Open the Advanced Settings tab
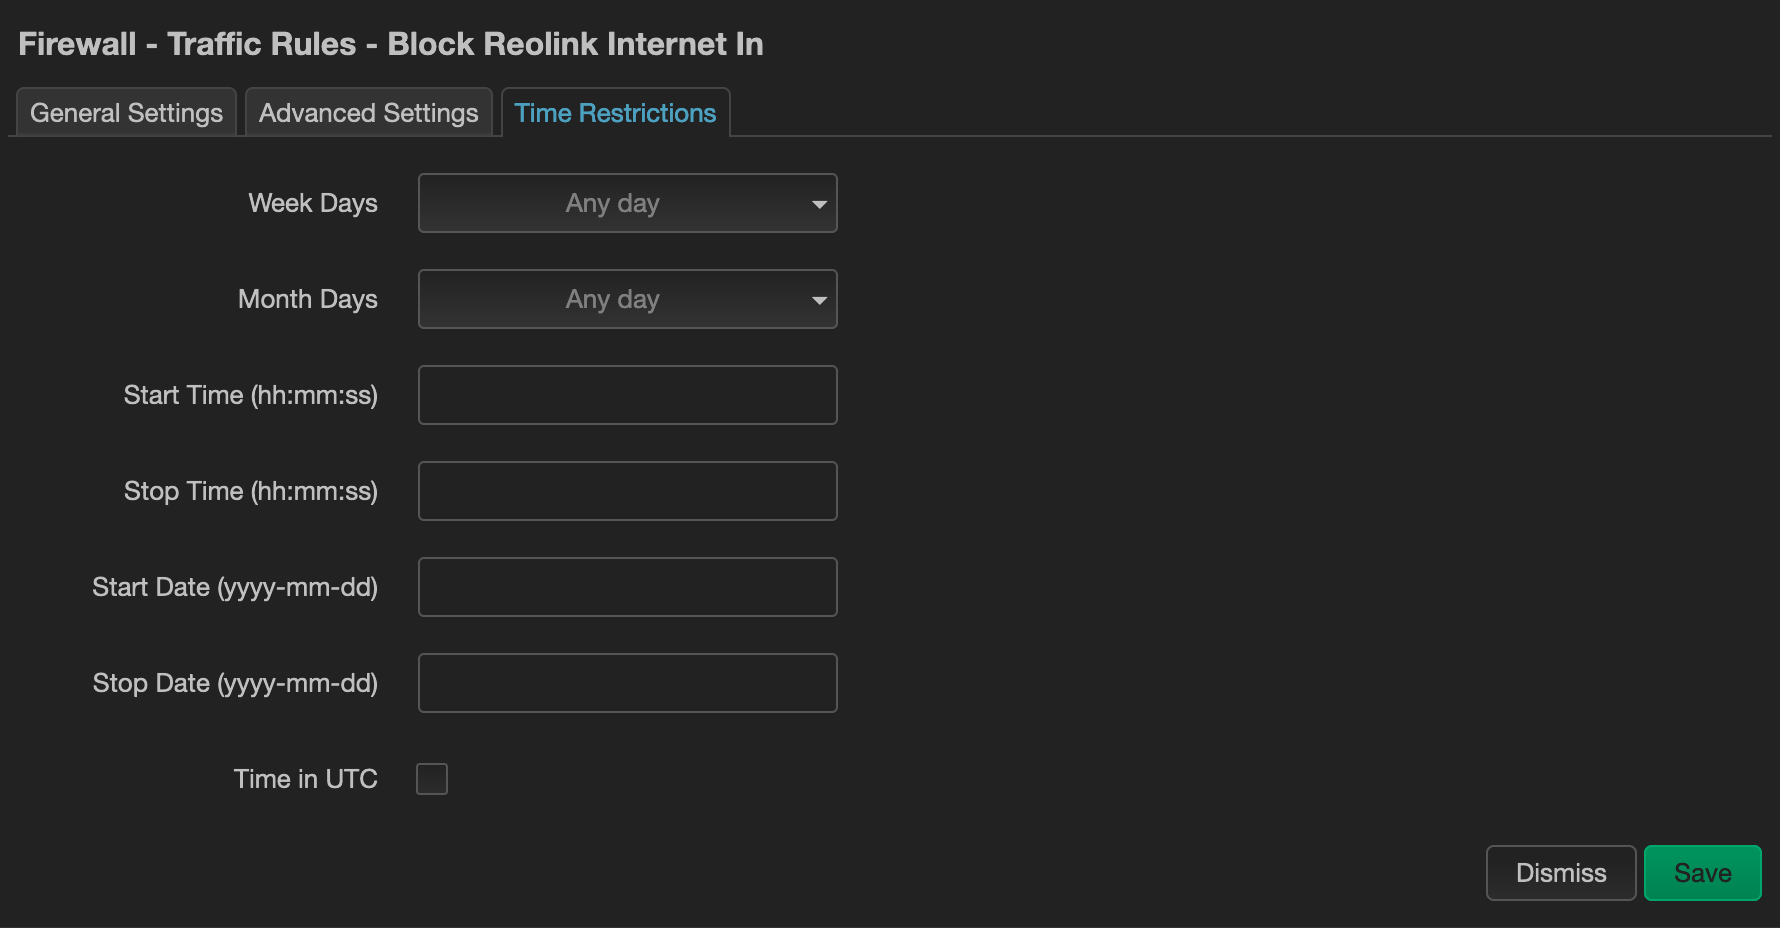1780x928 pixels. tap(368, 113)
